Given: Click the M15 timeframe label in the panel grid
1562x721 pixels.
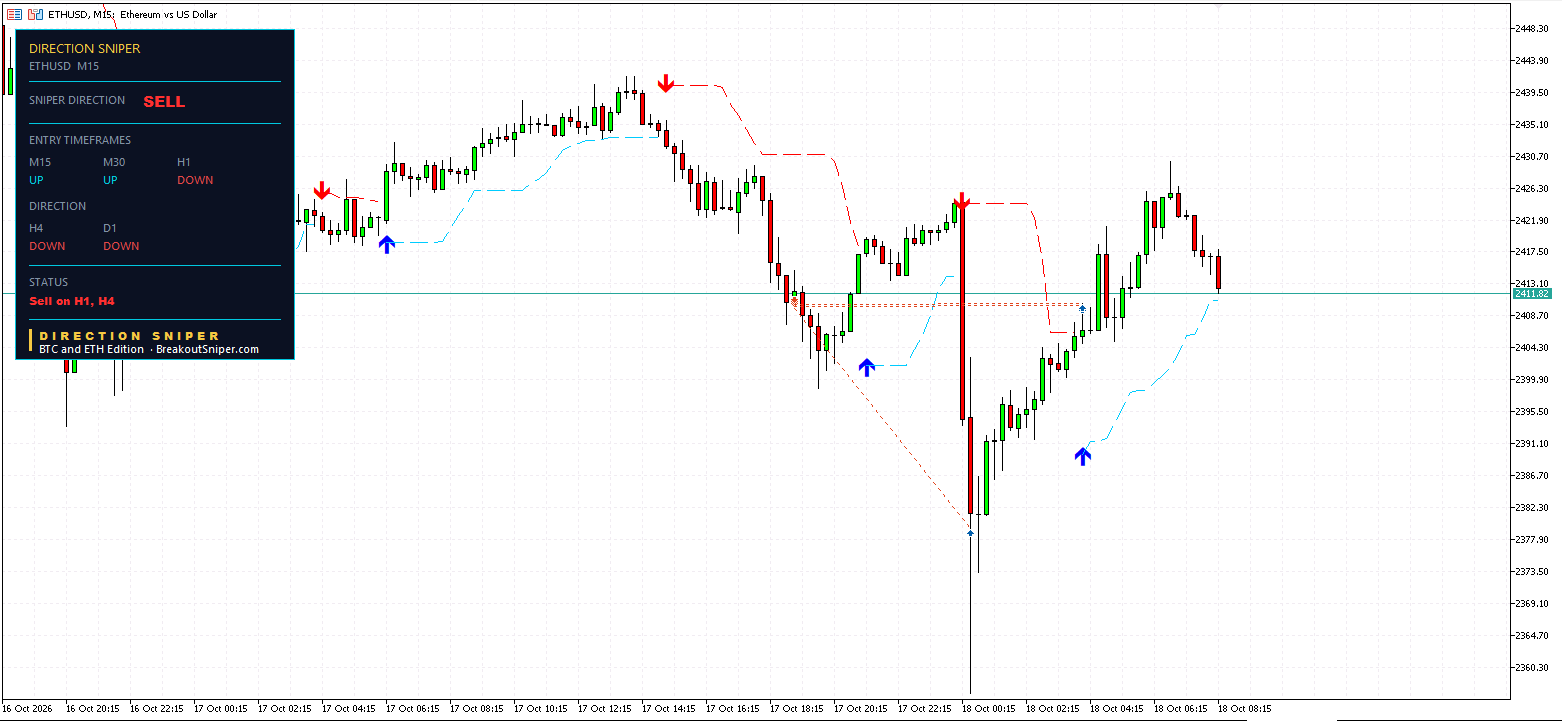Looking at the screenshot, I should 40,162.
